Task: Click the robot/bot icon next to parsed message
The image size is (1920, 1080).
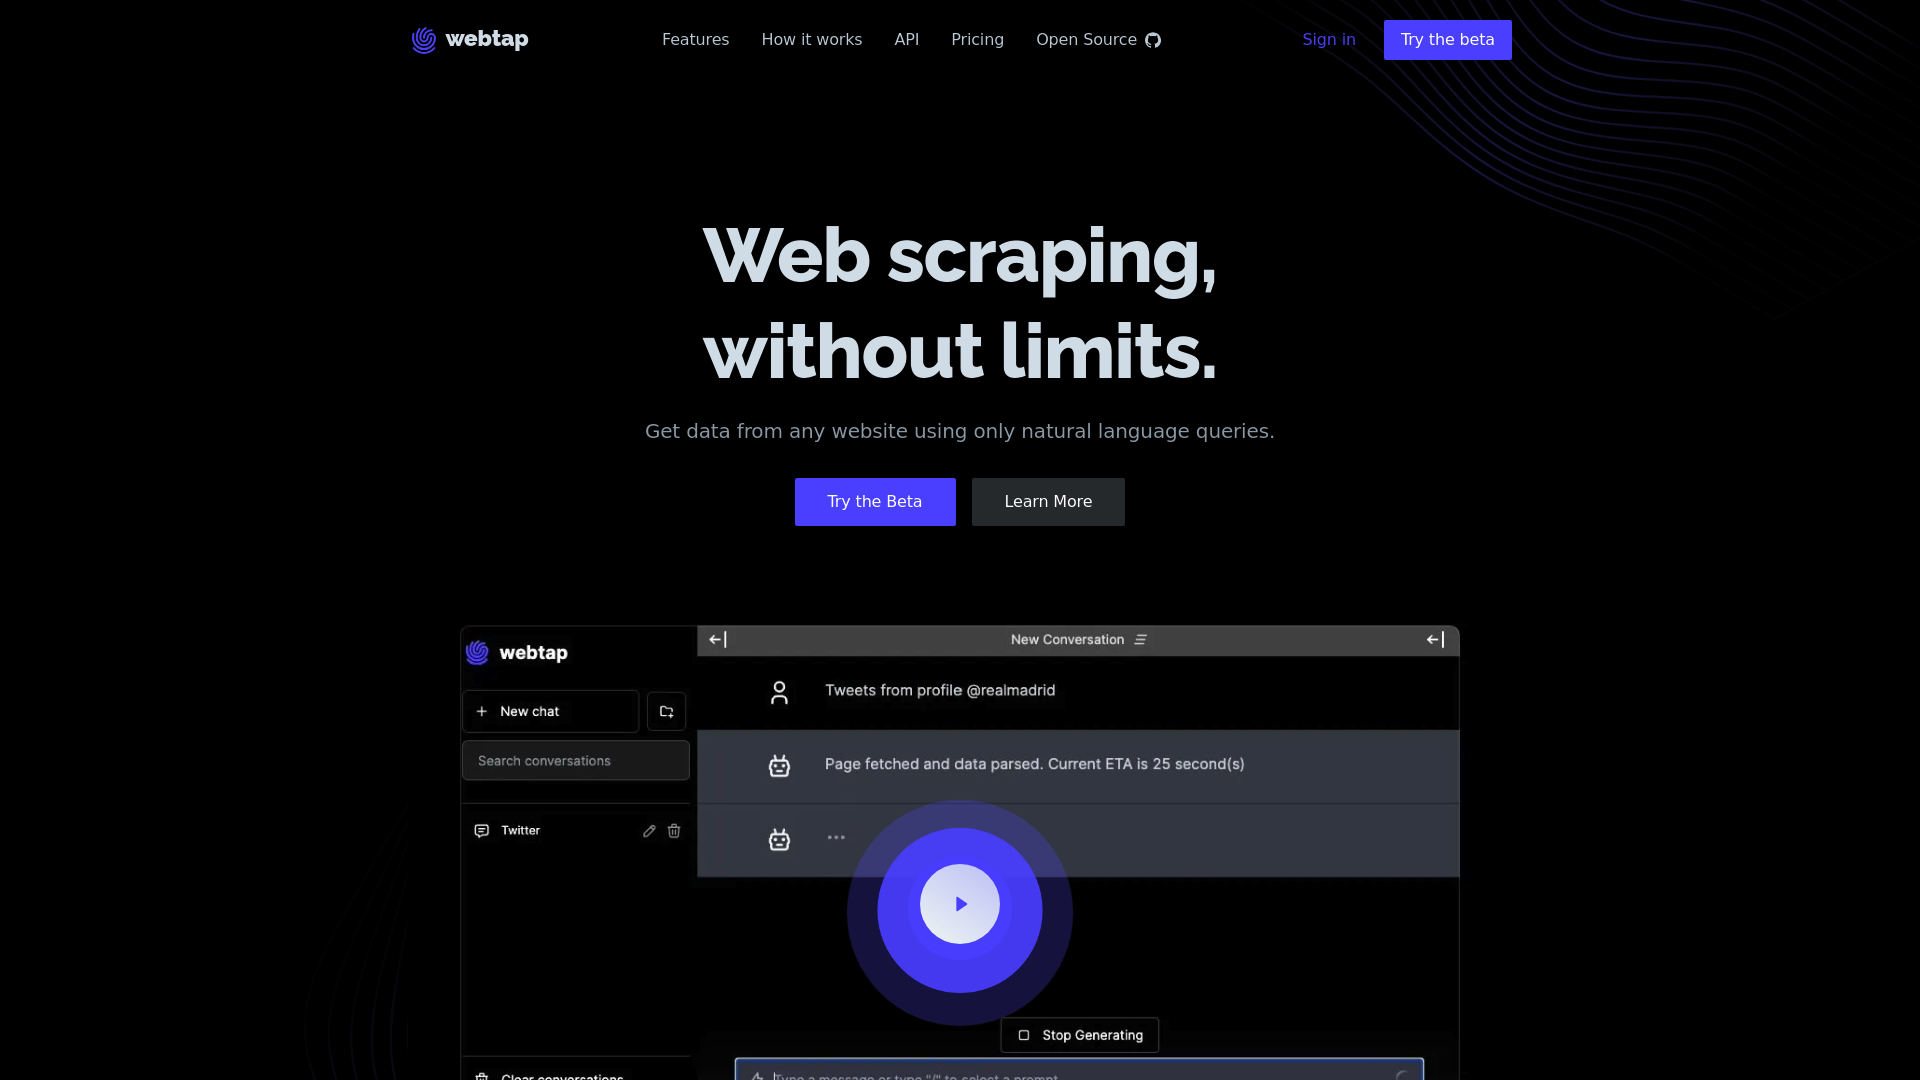Action: coord(778,765)
